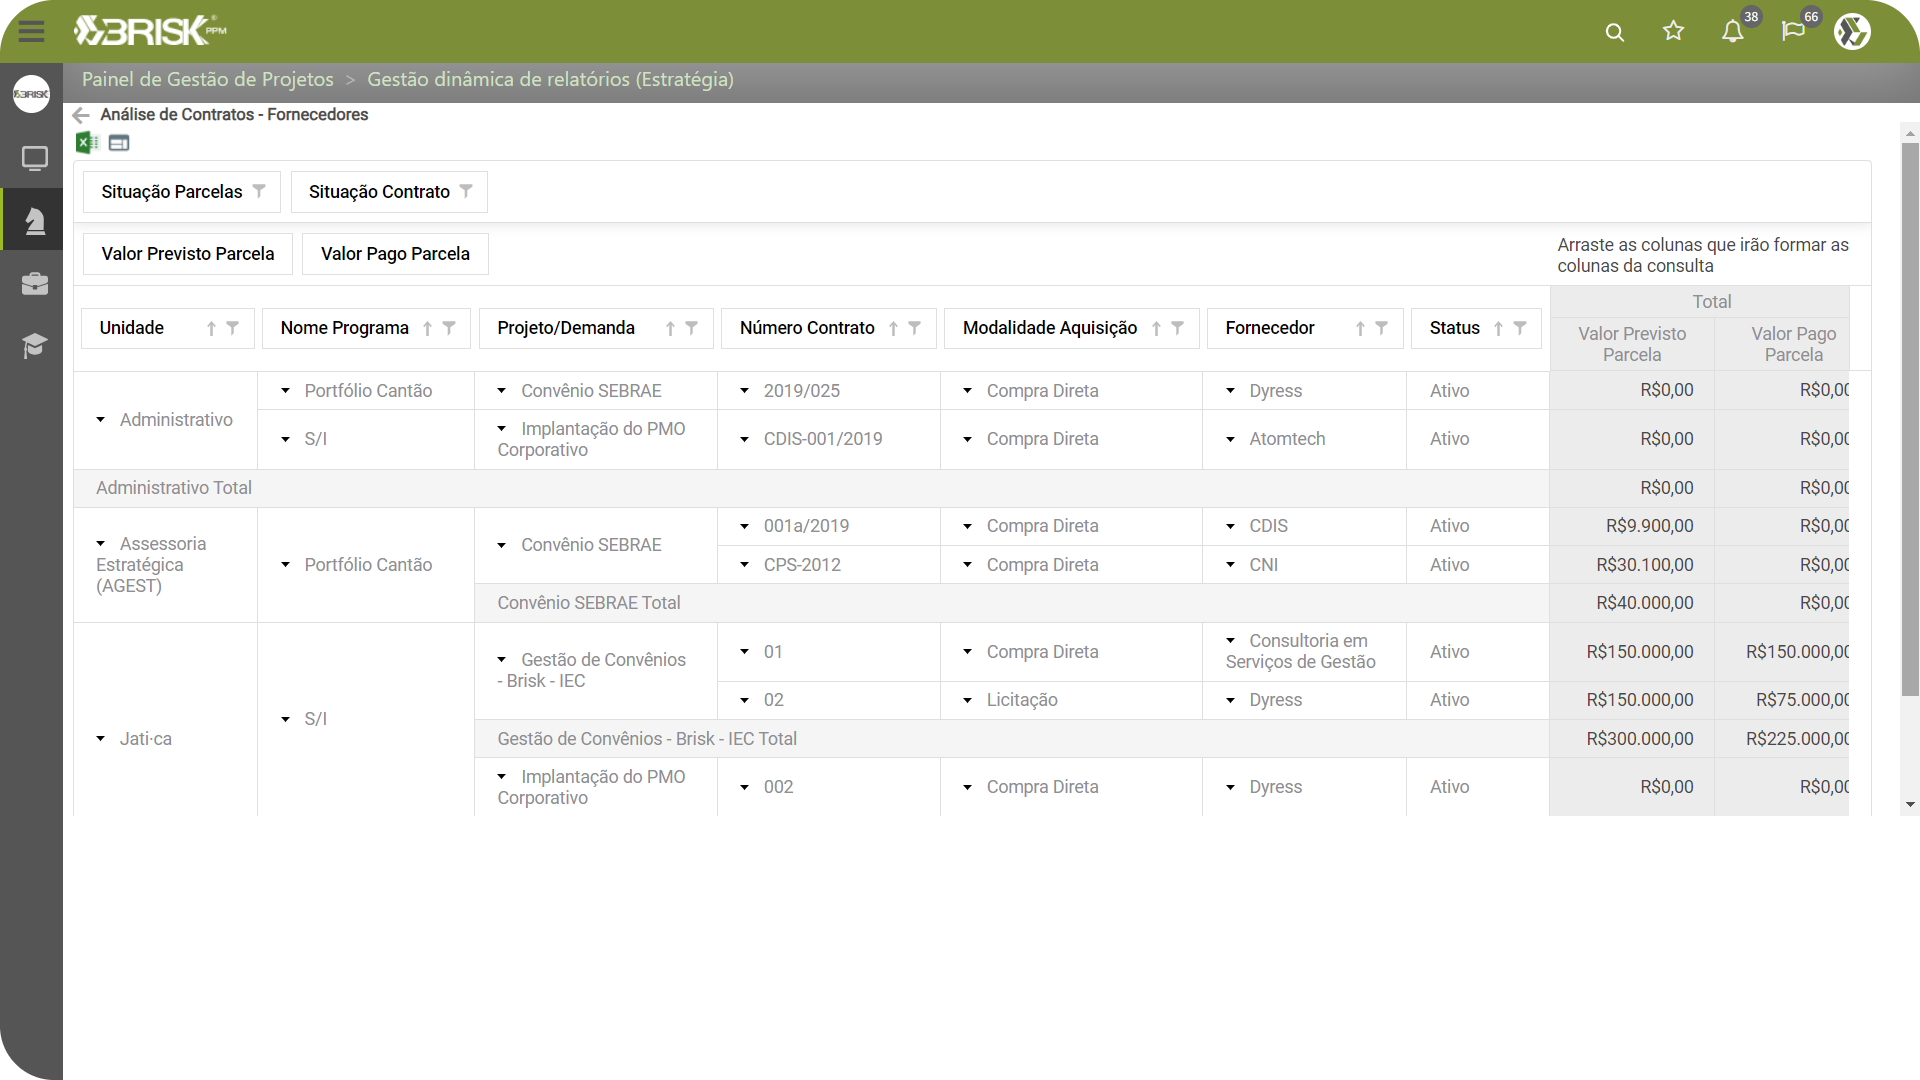Image resolution: width=1920 pixels, height=1080 pixels.
Task: Click the search magnifier icon
Action: pos(1614,32)
